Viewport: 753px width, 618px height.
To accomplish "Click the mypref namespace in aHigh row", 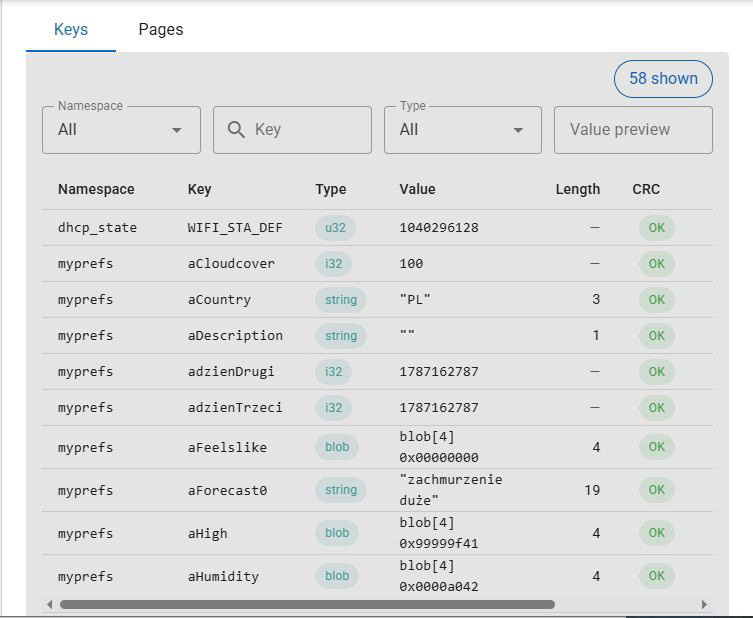I will [85, 533].
